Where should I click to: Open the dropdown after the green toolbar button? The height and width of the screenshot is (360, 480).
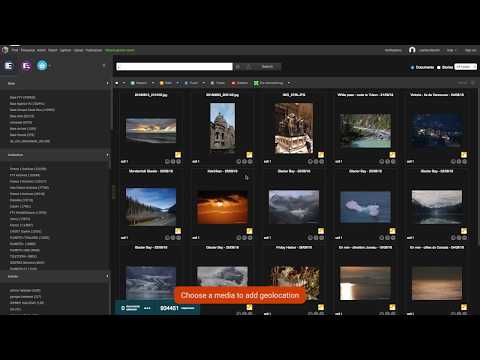pos(153,83)
